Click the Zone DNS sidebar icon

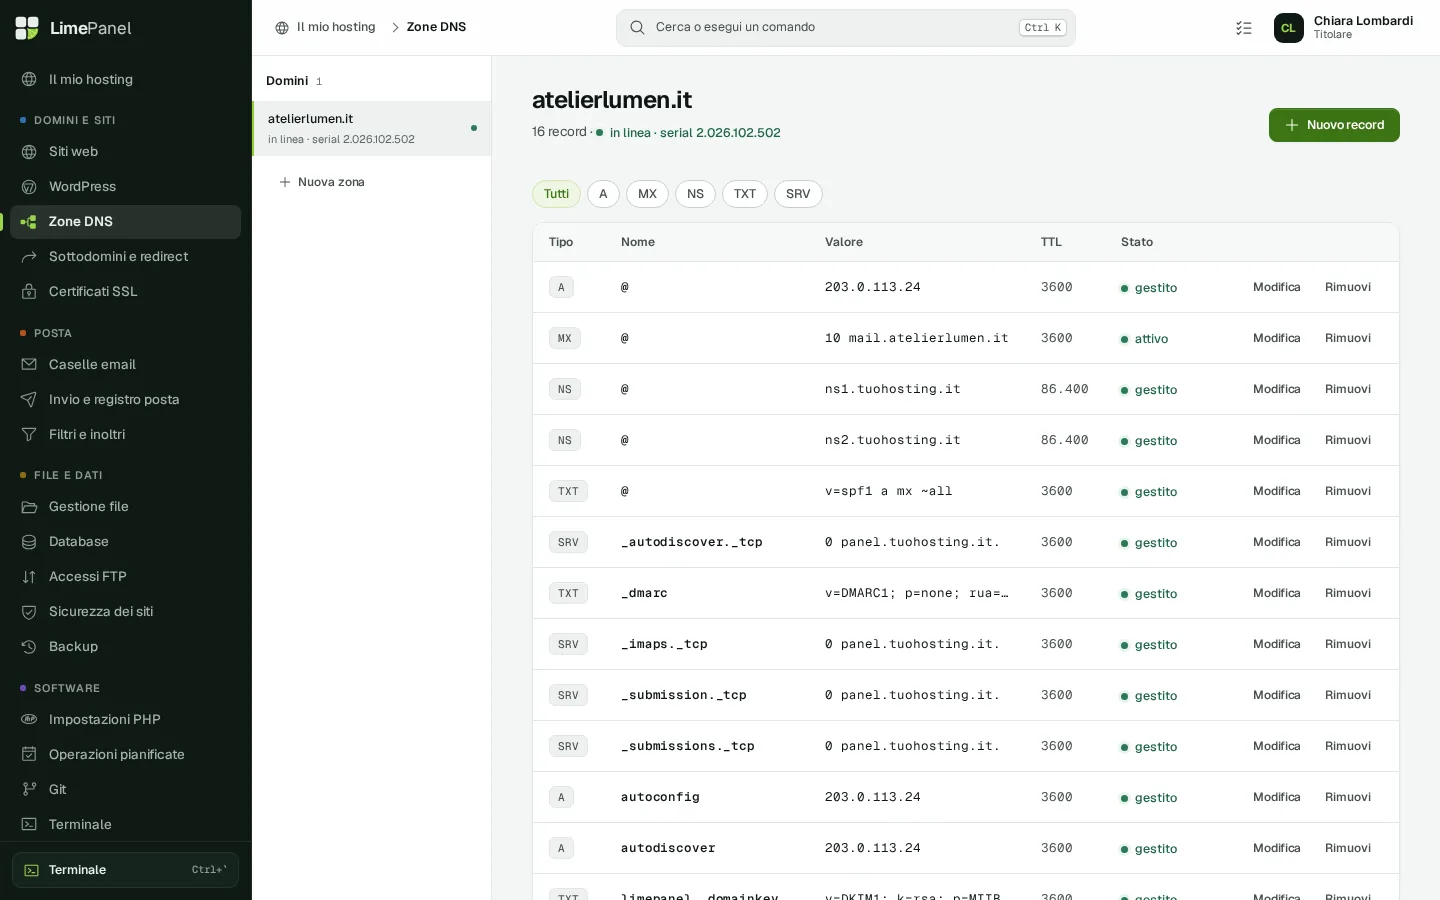pos(29,222)
